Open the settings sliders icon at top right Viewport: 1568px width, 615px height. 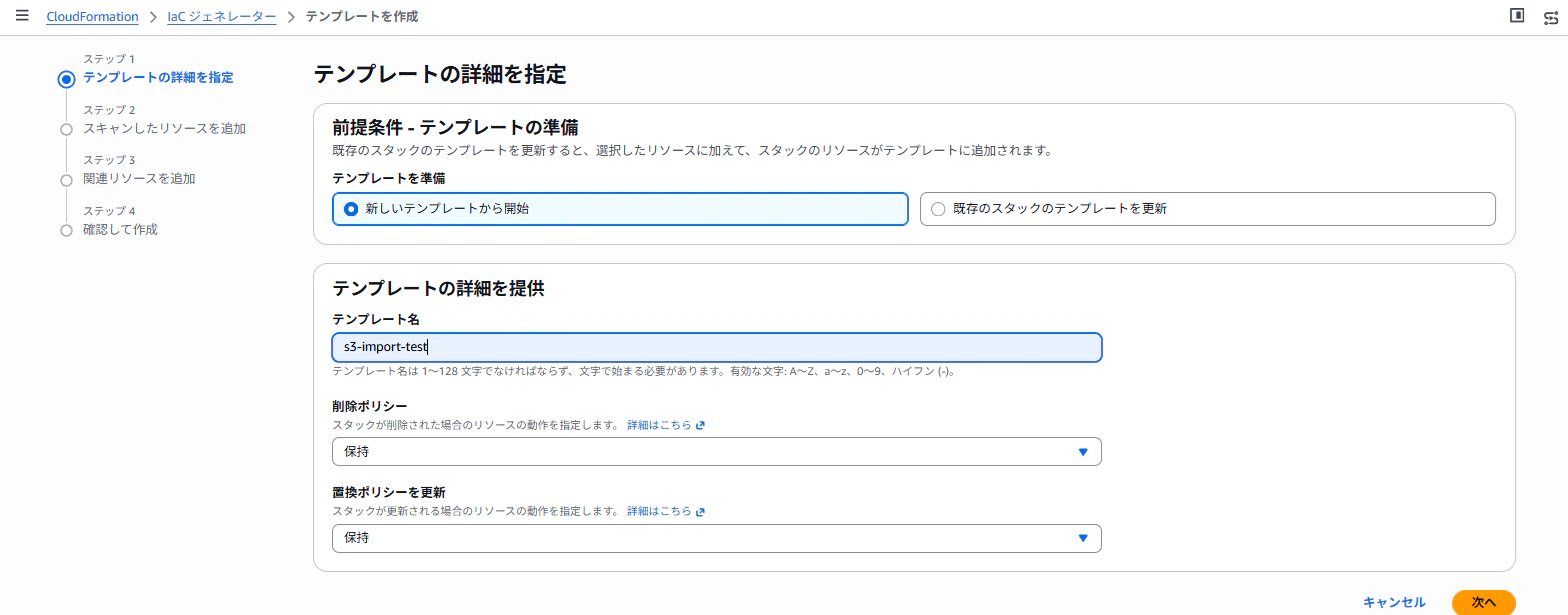pyautogui.click(x=1552, y=16)
